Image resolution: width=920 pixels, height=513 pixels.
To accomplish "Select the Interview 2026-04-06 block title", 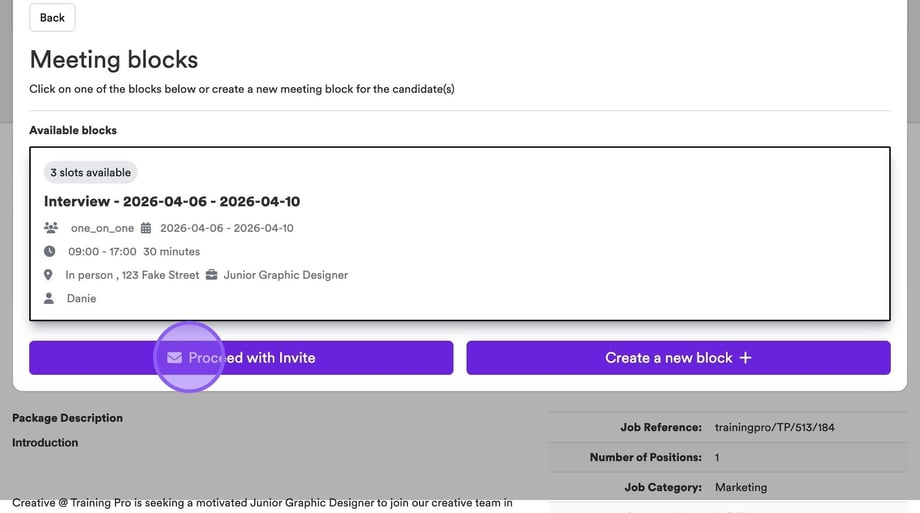I will 171,201.
